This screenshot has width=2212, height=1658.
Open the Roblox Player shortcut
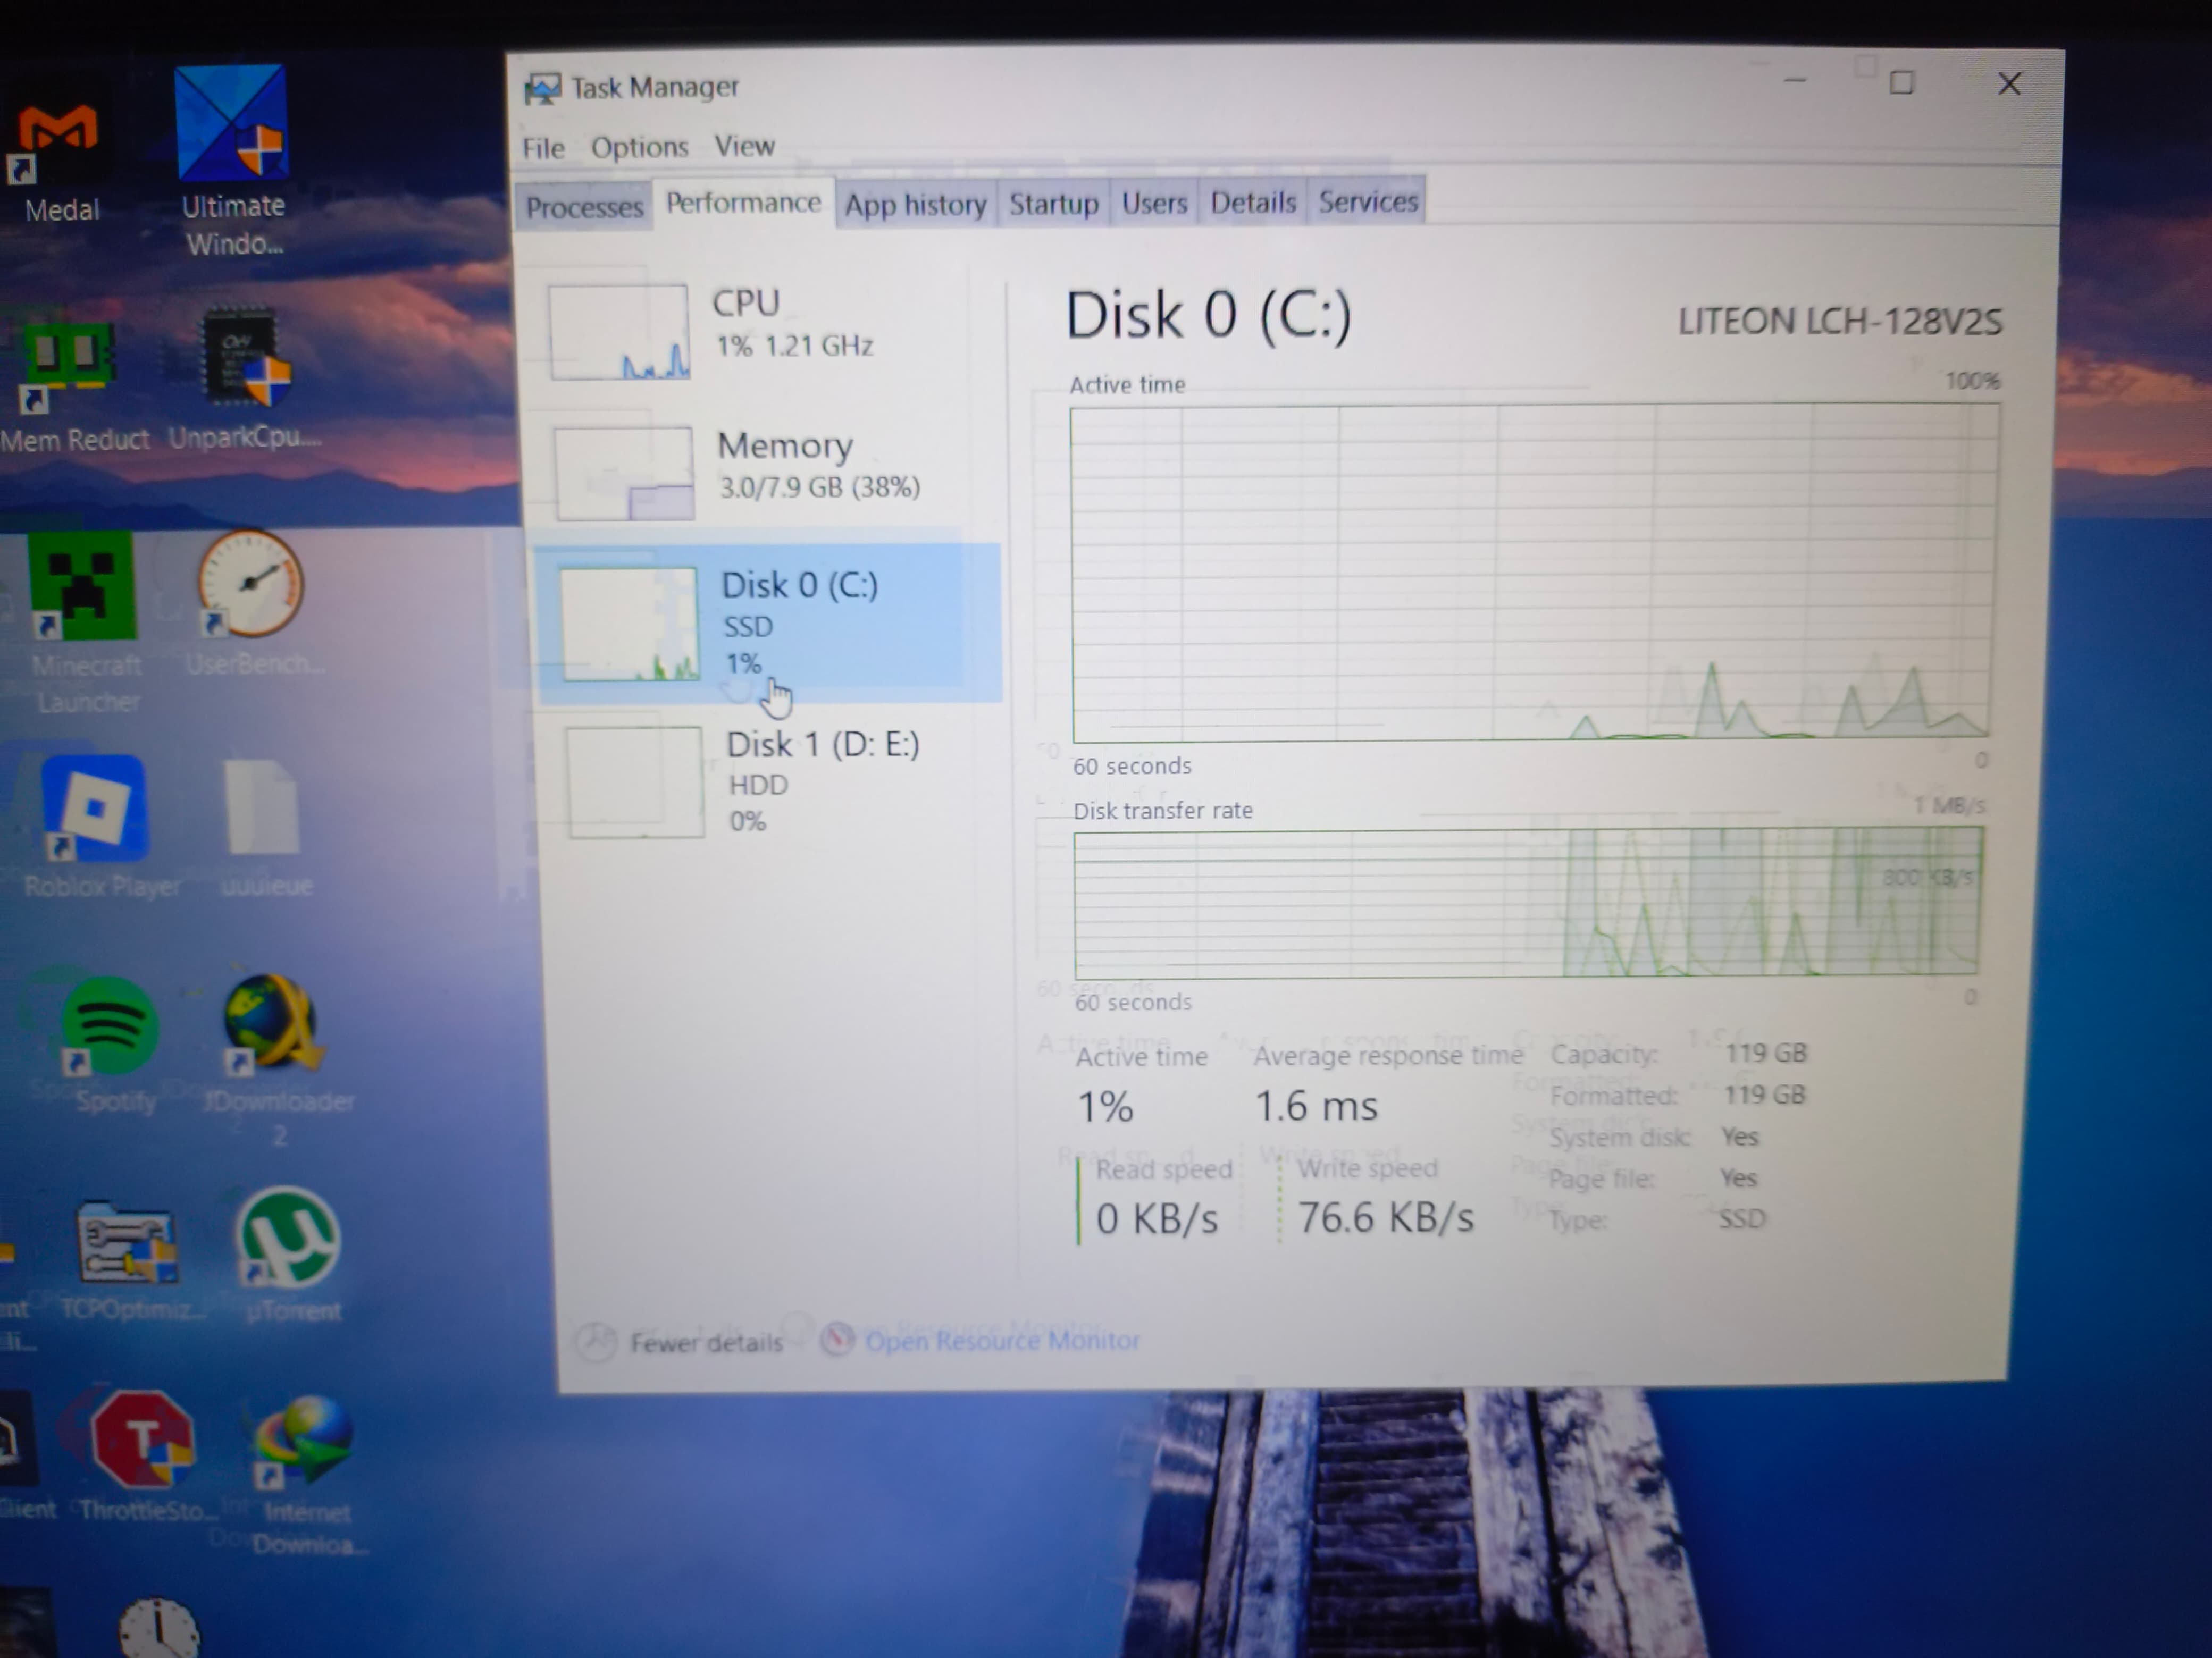pos(95,809)
